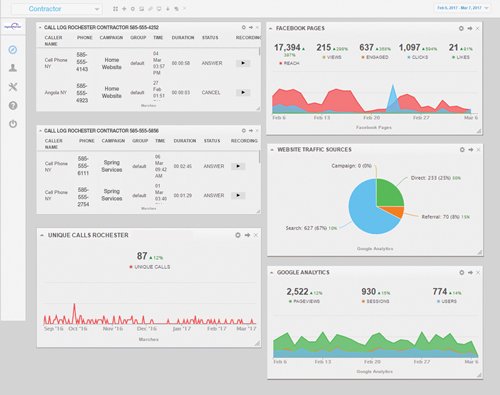Click the add widget plus icon in toolbar
500x395 pixels.
[124, 9]
